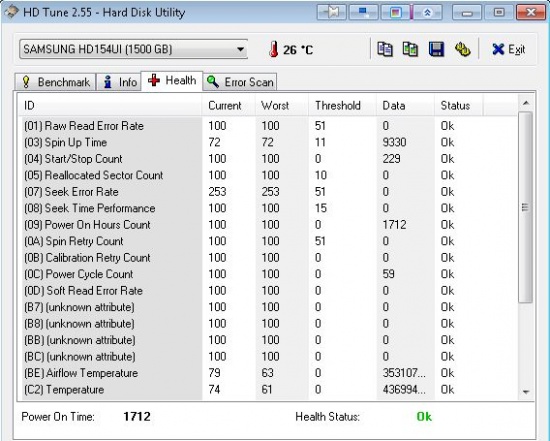Click the scrollbar down arrow
Image resolution: width=550 pixels, height=441 pixels.
(525, 392)
